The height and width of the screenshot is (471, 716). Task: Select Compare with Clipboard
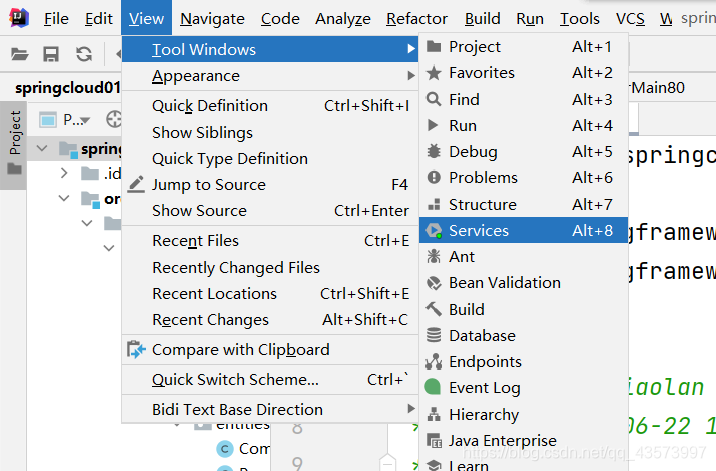pos(240,350)
